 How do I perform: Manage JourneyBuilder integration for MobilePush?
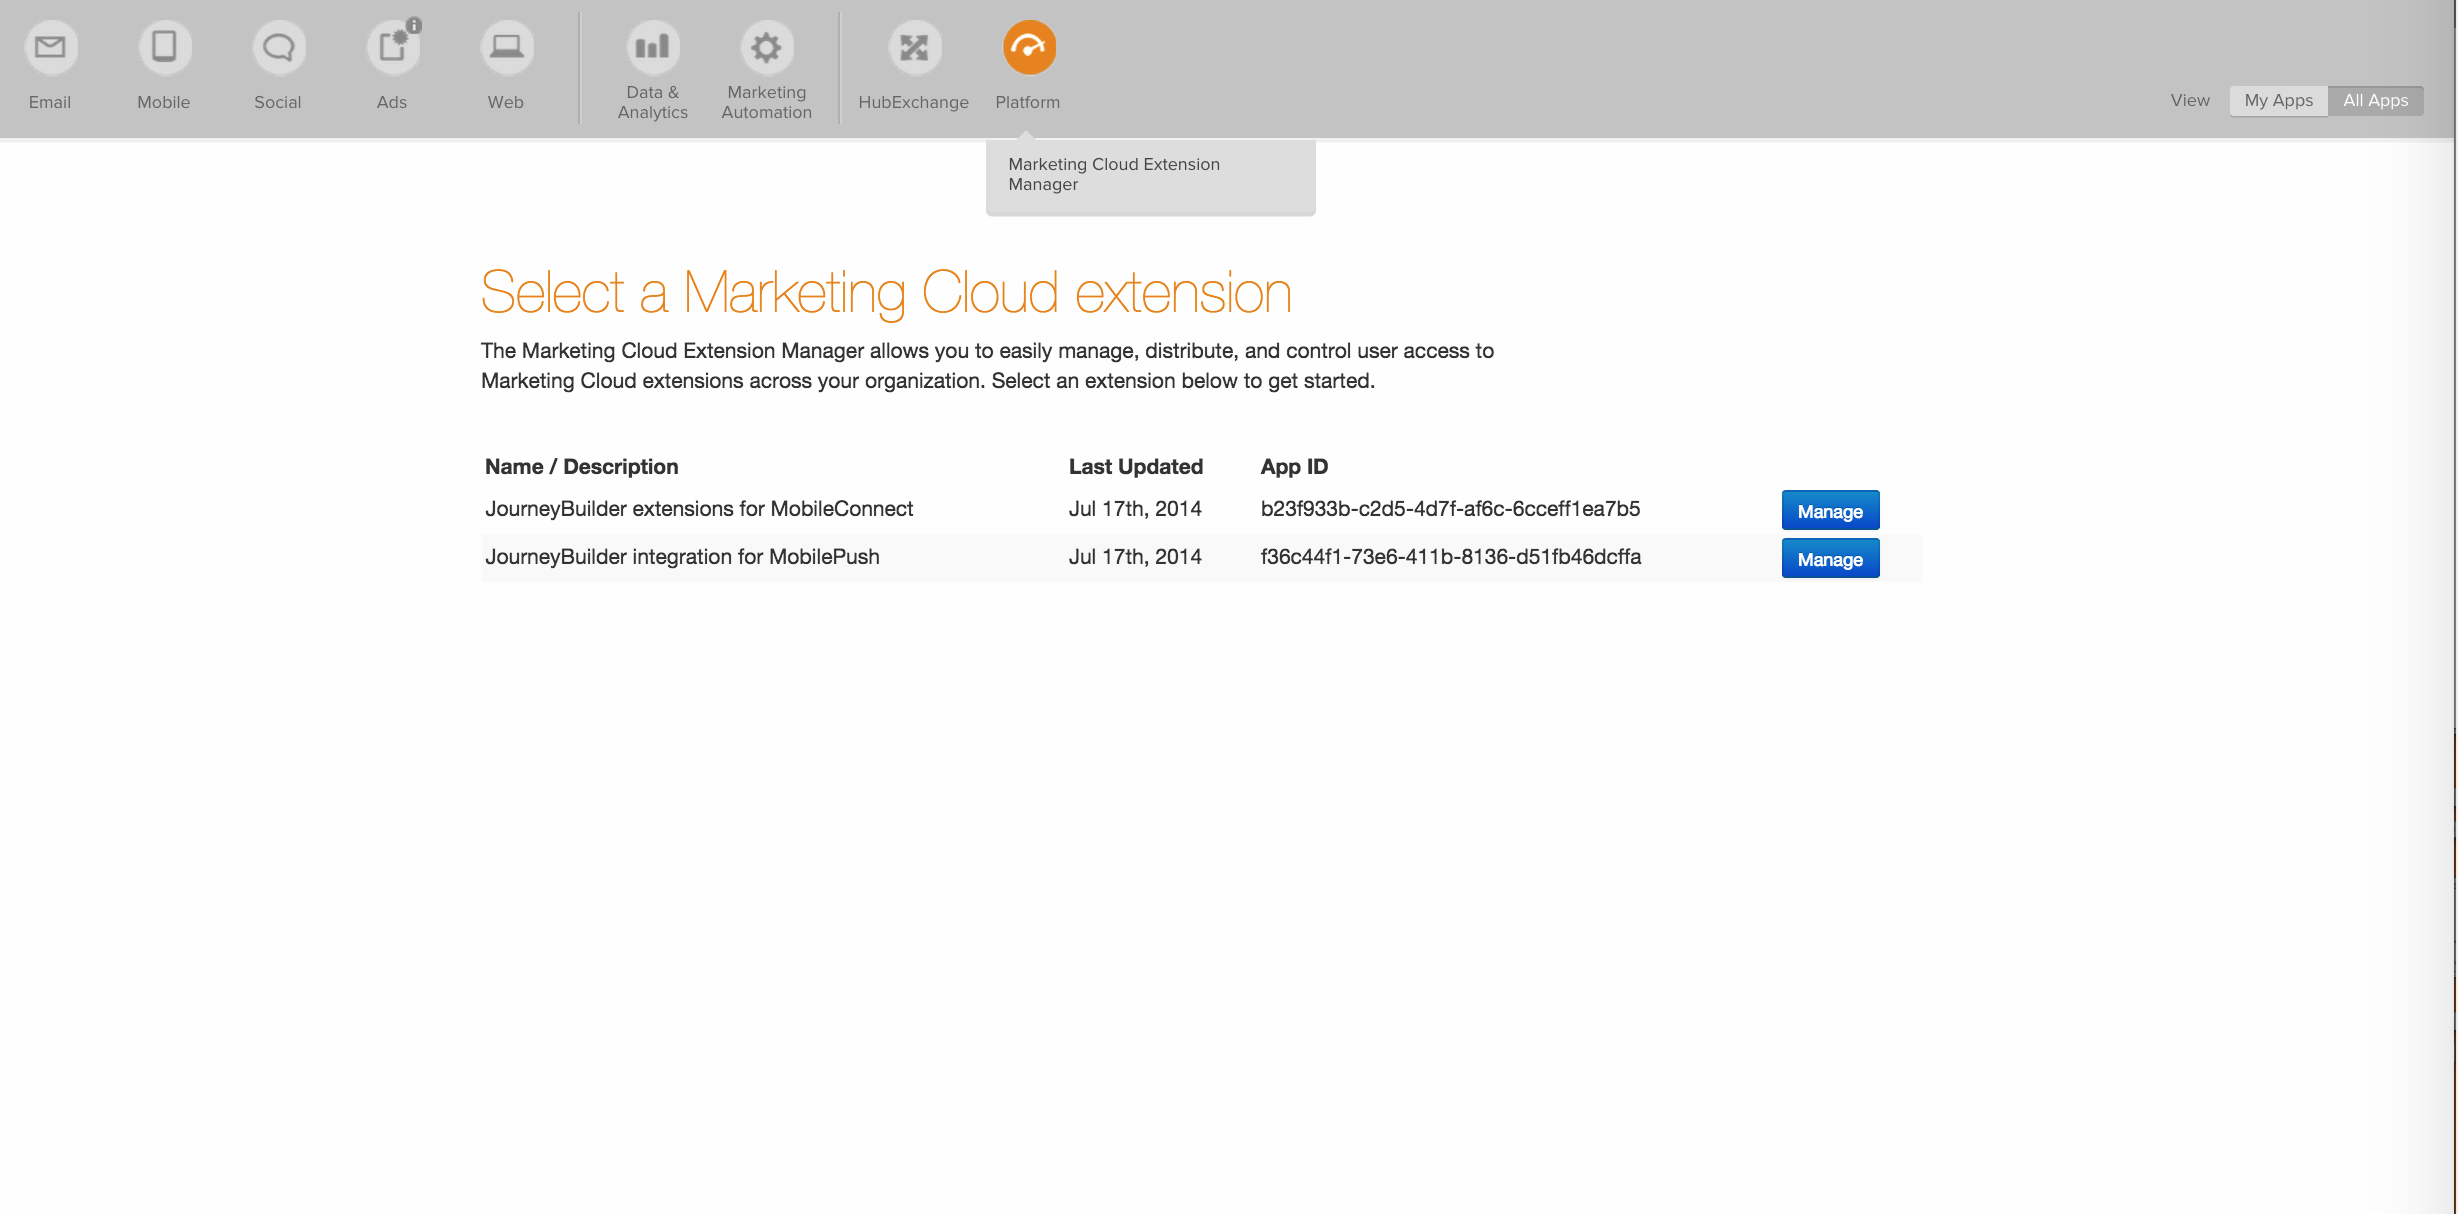(1830, 559)
